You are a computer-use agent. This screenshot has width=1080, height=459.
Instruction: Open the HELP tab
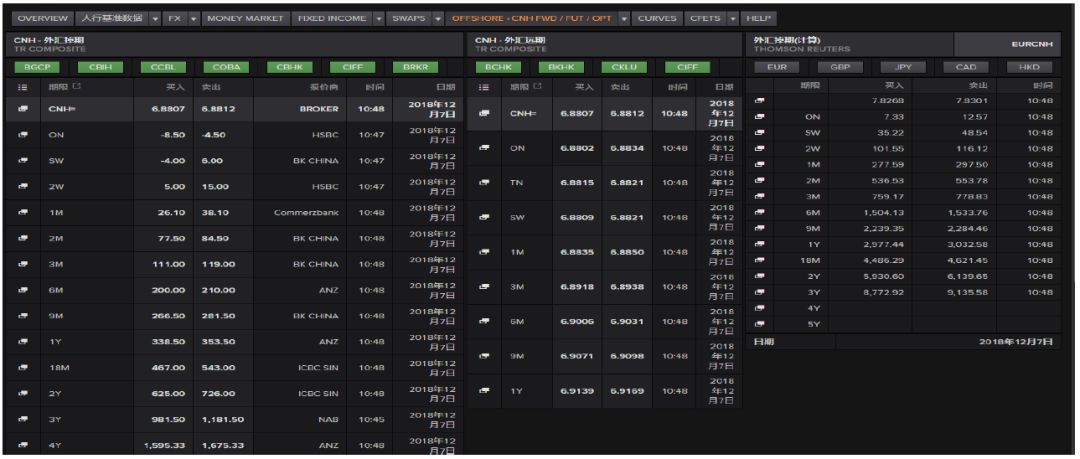(758, 19)
